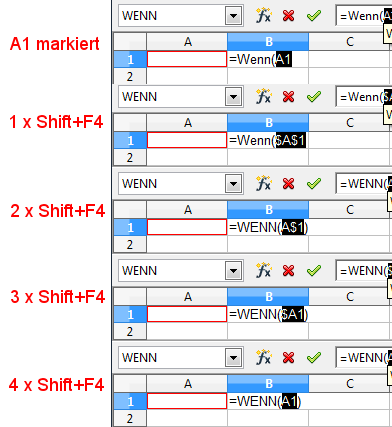Viewport: 392px width, 427px height.
Task: Click formula input line in '4 x Shift+F4' panel
Action: tap(364, 358)
